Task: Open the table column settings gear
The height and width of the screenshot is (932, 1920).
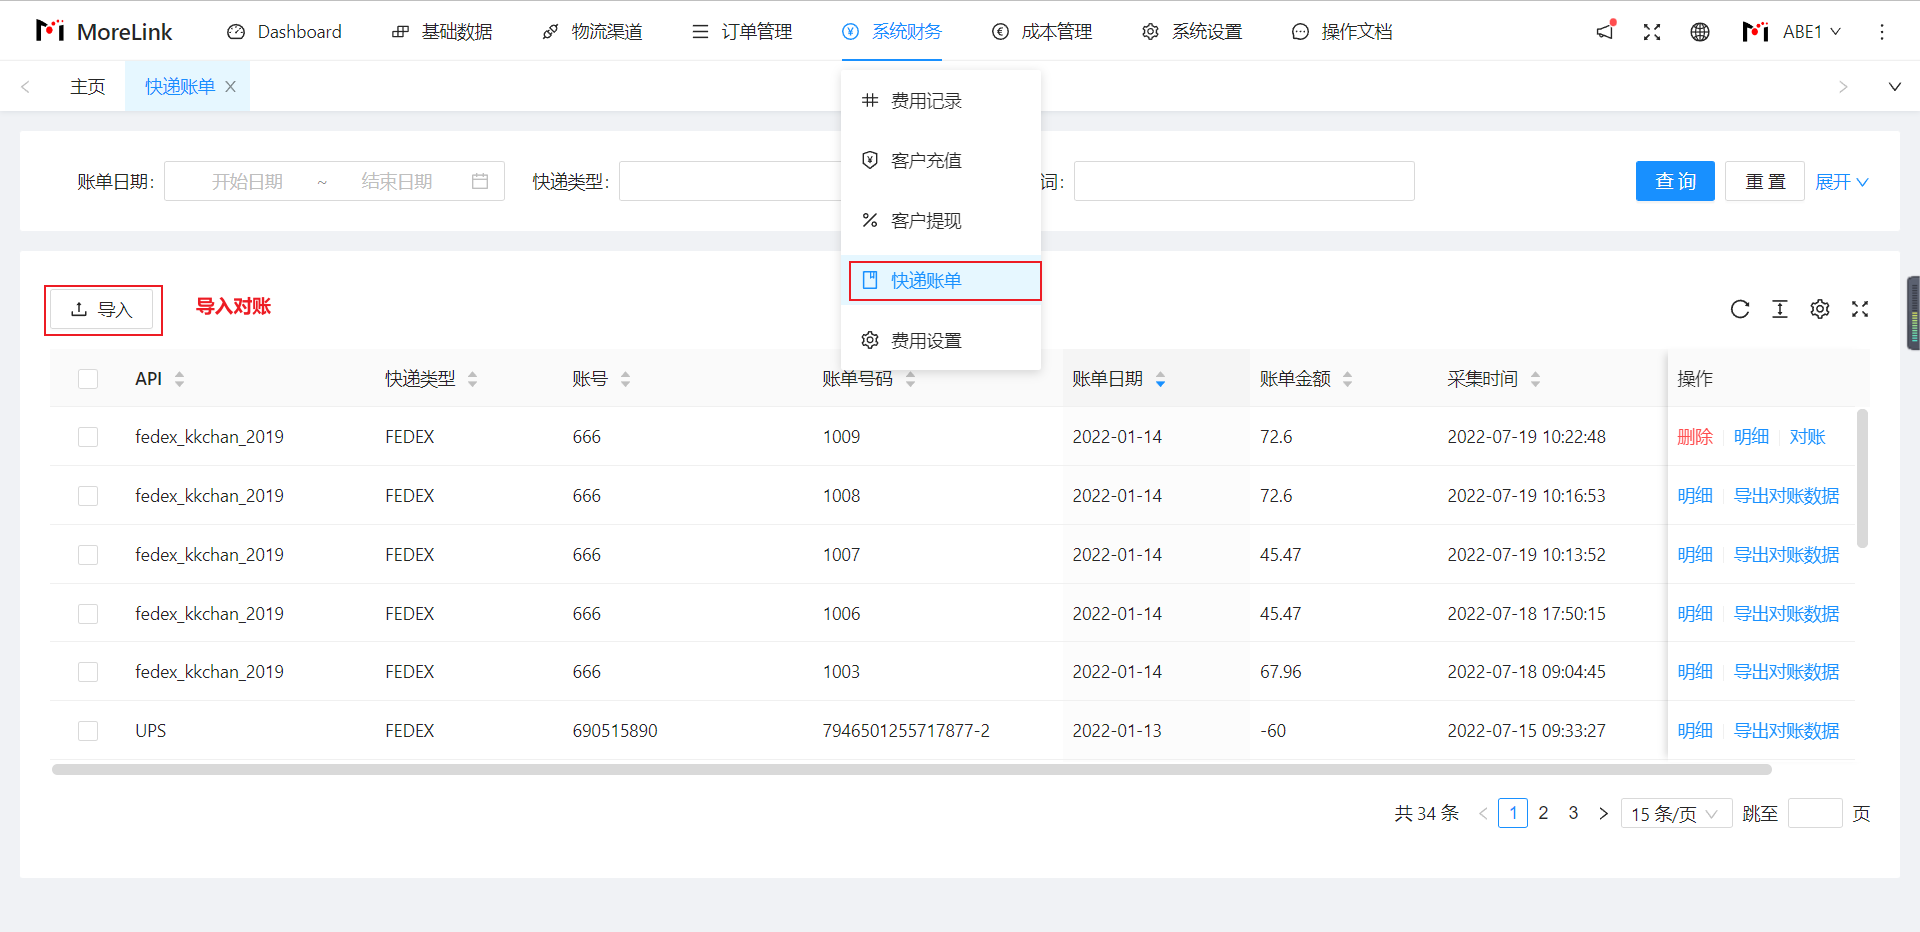Action: coord(1820,309)
